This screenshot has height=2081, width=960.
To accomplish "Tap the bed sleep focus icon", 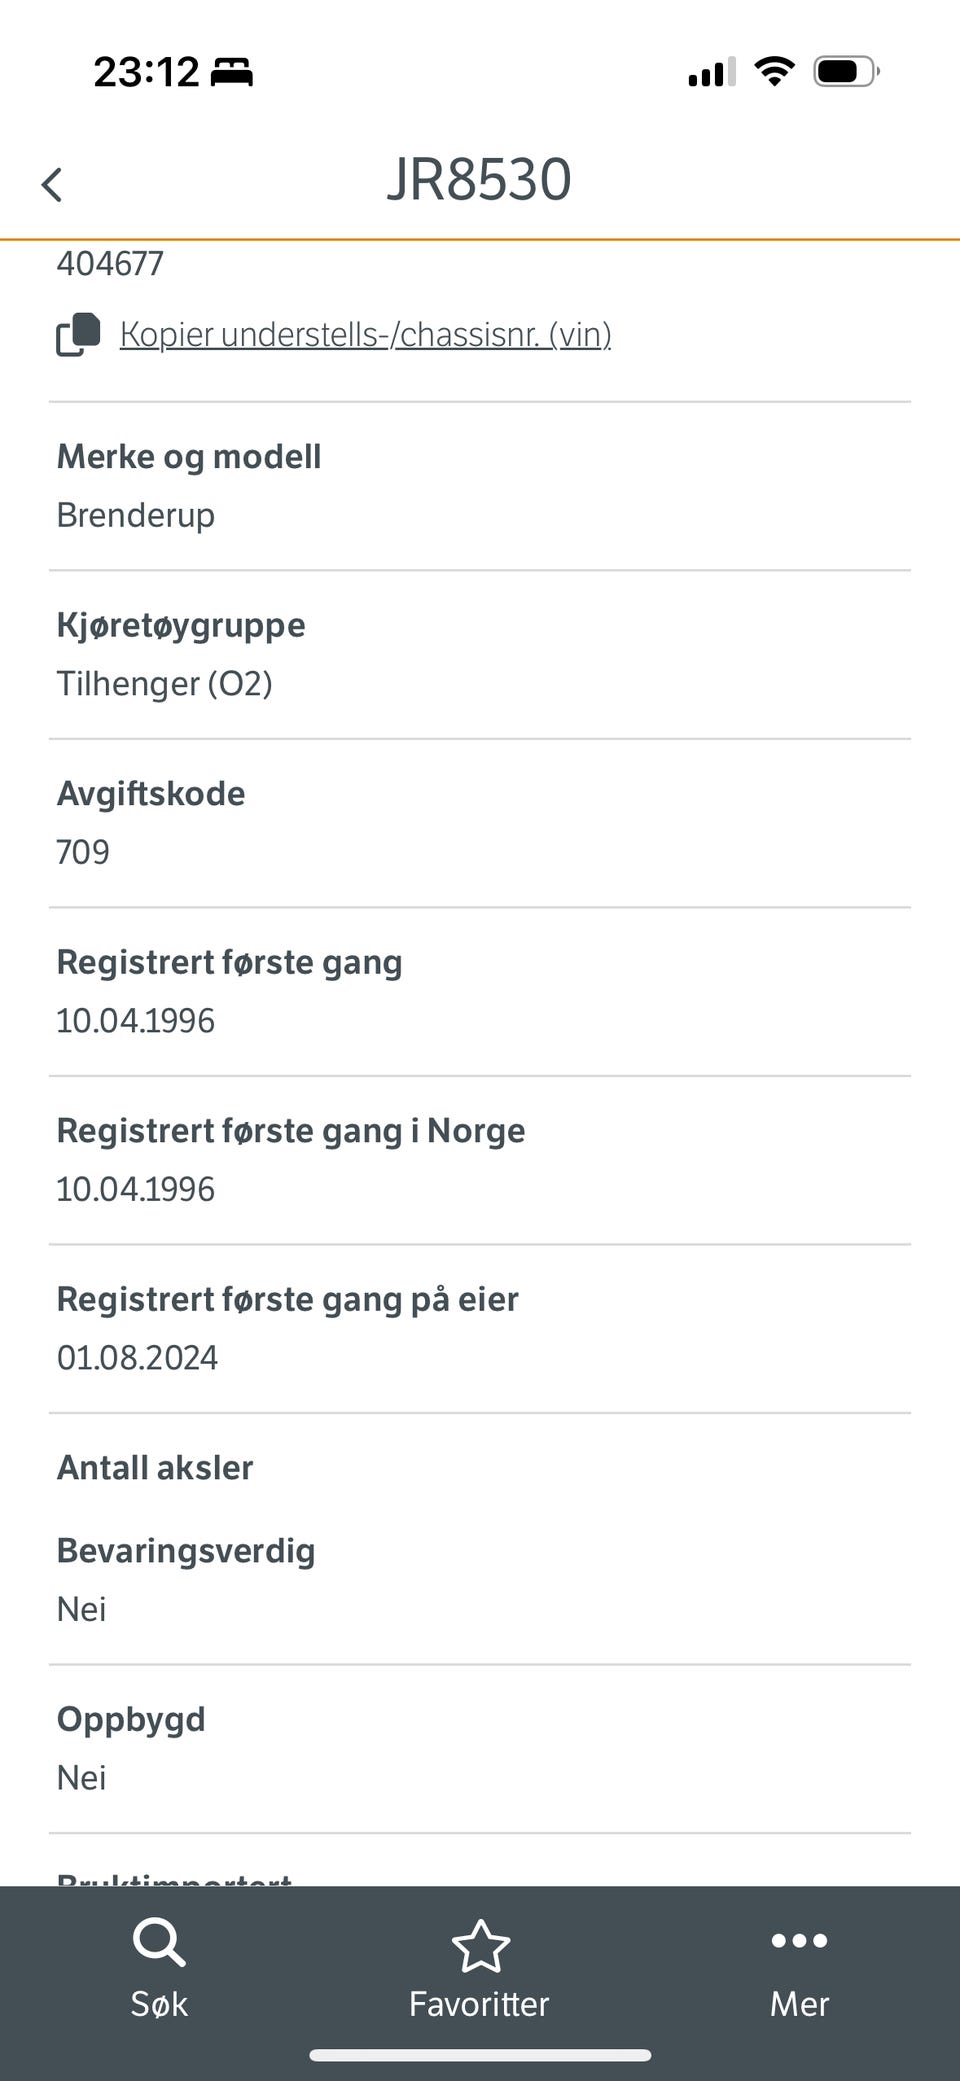I will [231, 73].
